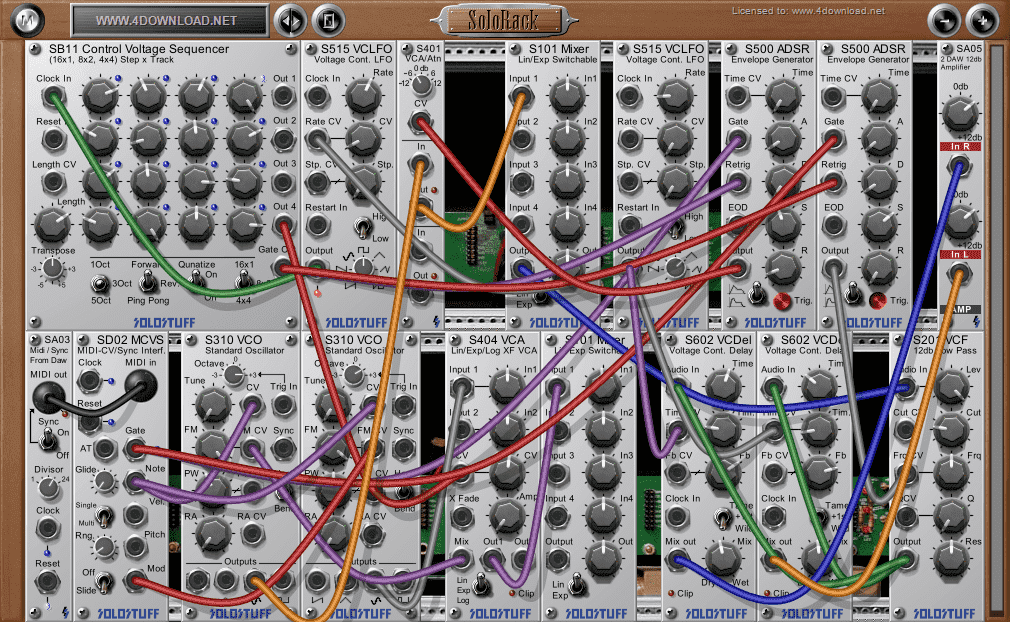Click waveform selector knob on left S515 VCLFO
The image size is (1010, 622).
[x=363, y=266]
